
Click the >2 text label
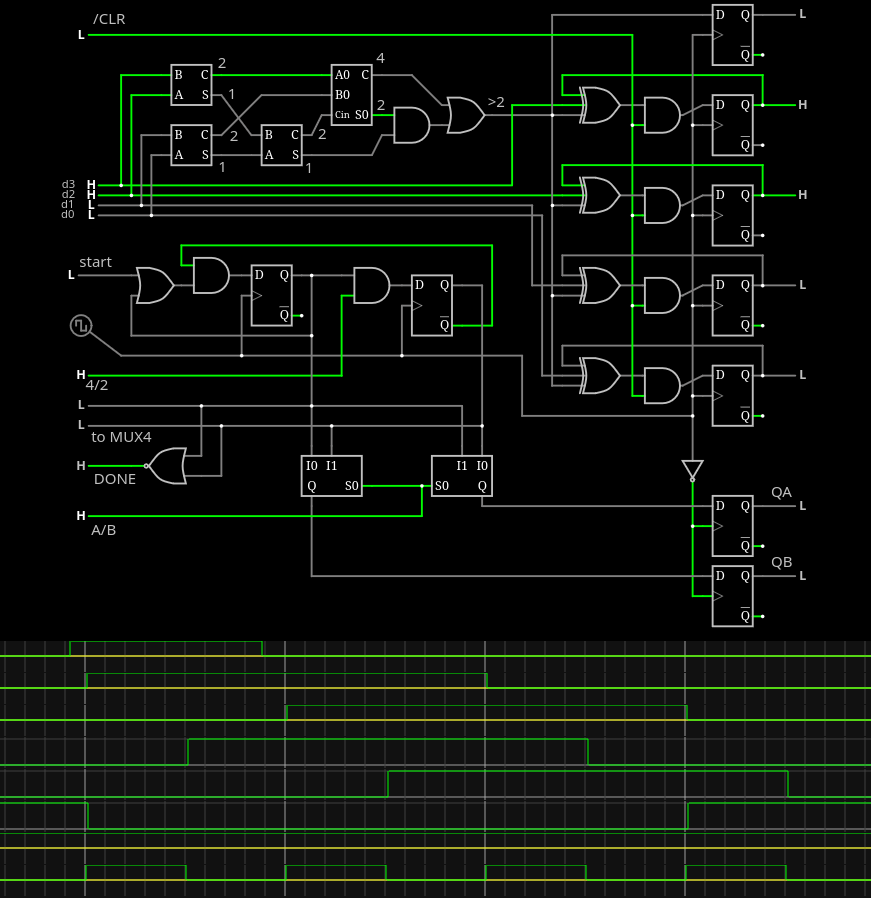(496, 102)
